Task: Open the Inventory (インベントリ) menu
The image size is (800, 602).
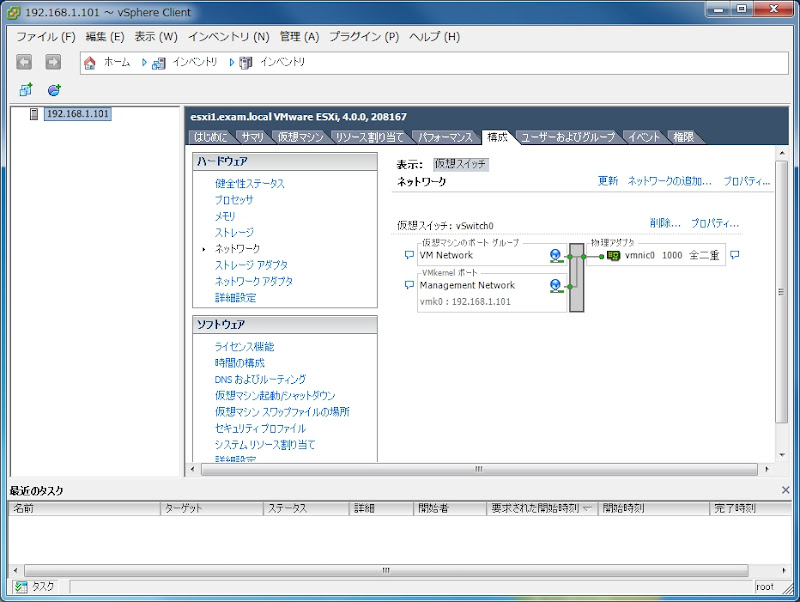Action: 229,37
